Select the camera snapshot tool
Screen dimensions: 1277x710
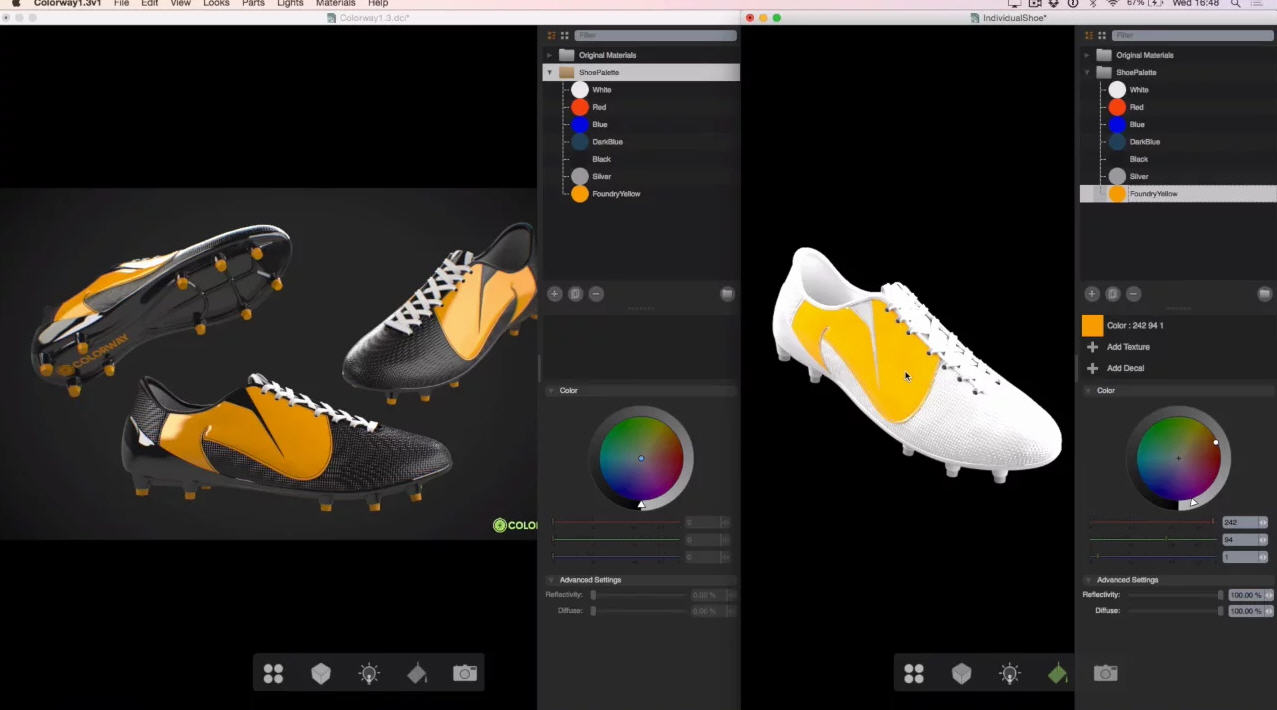pos(465,673)
